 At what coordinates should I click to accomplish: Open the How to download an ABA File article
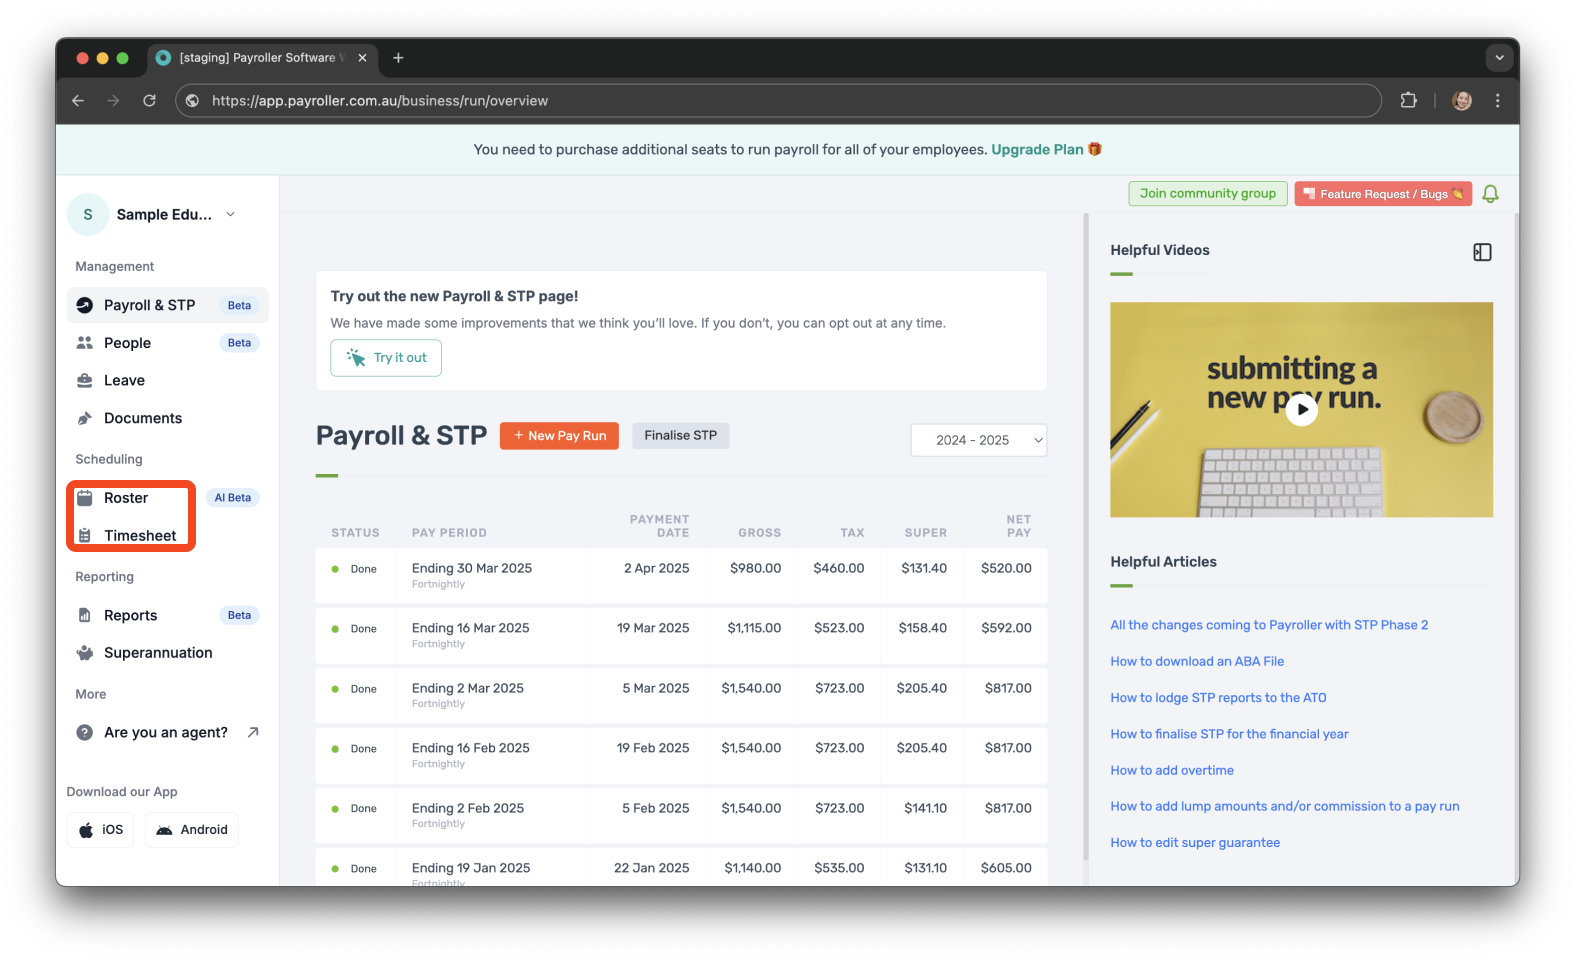click(x=1196, y=661)
